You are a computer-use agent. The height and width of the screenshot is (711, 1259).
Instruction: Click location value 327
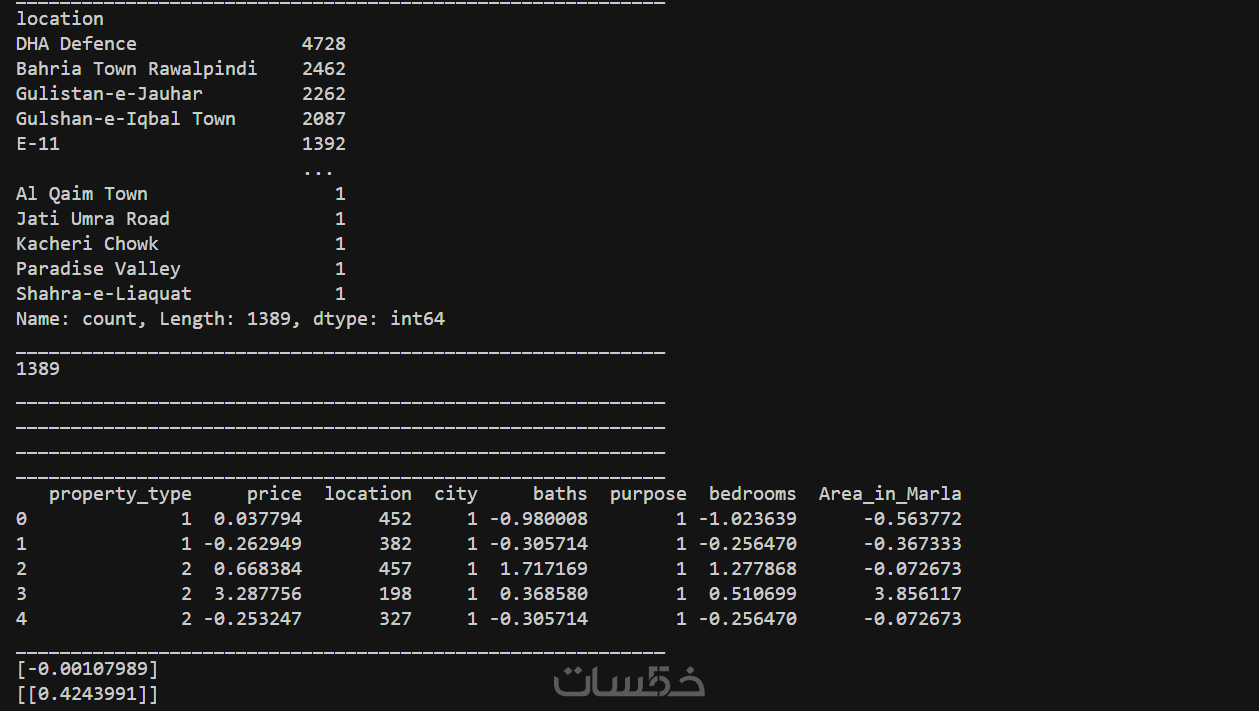coord(395,619)
